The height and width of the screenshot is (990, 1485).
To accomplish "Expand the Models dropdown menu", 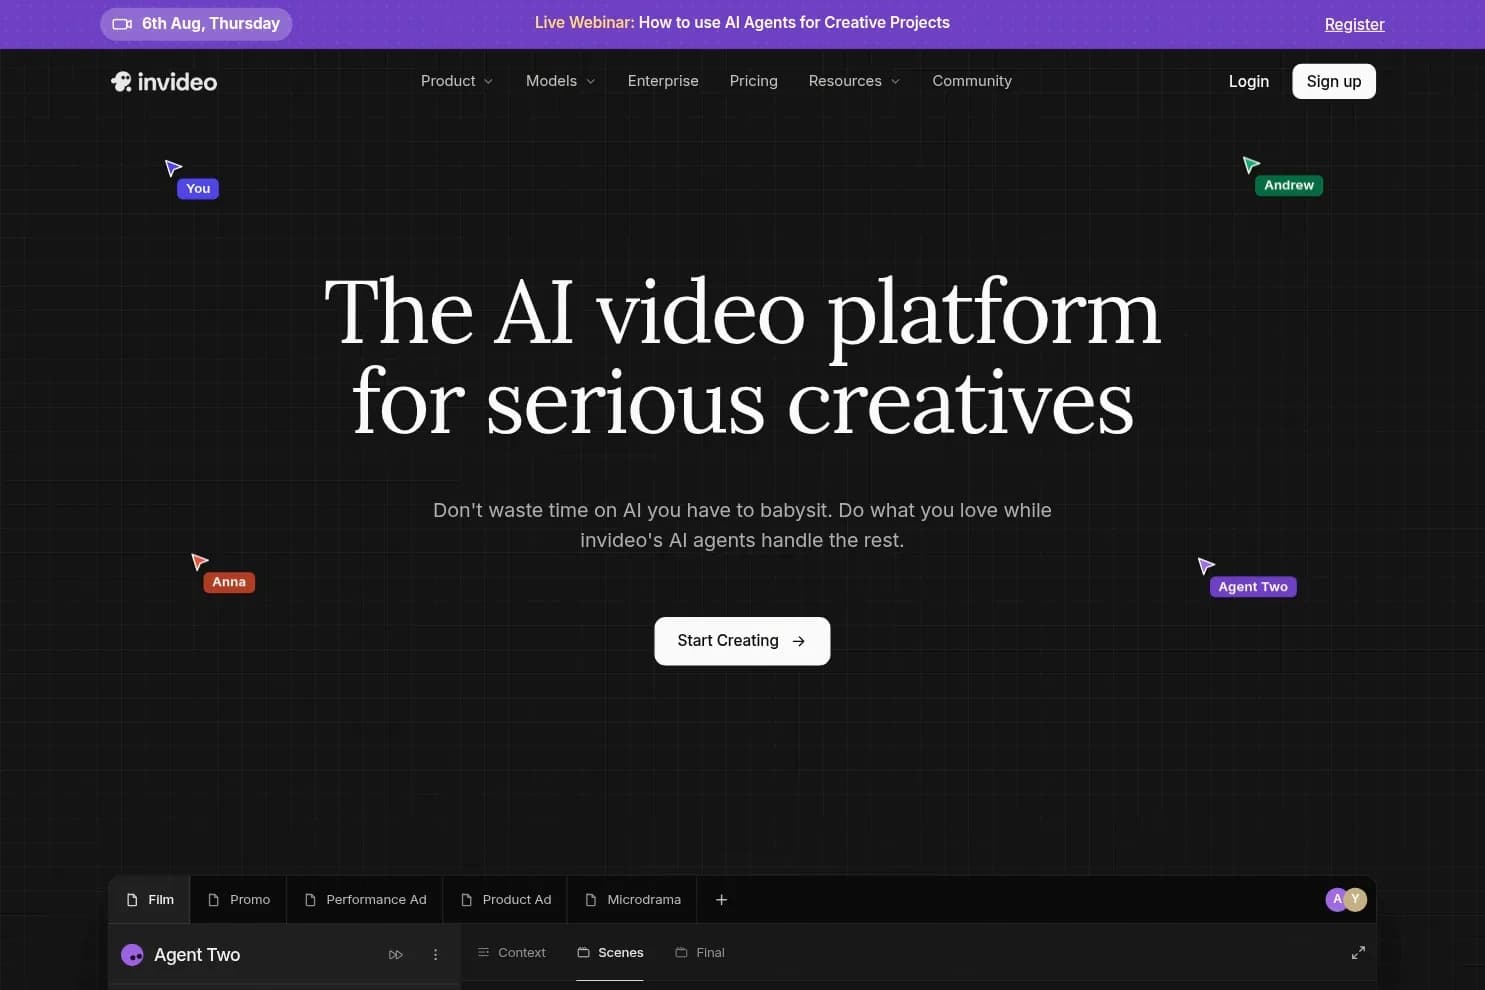I will click(x=561, y=81).
